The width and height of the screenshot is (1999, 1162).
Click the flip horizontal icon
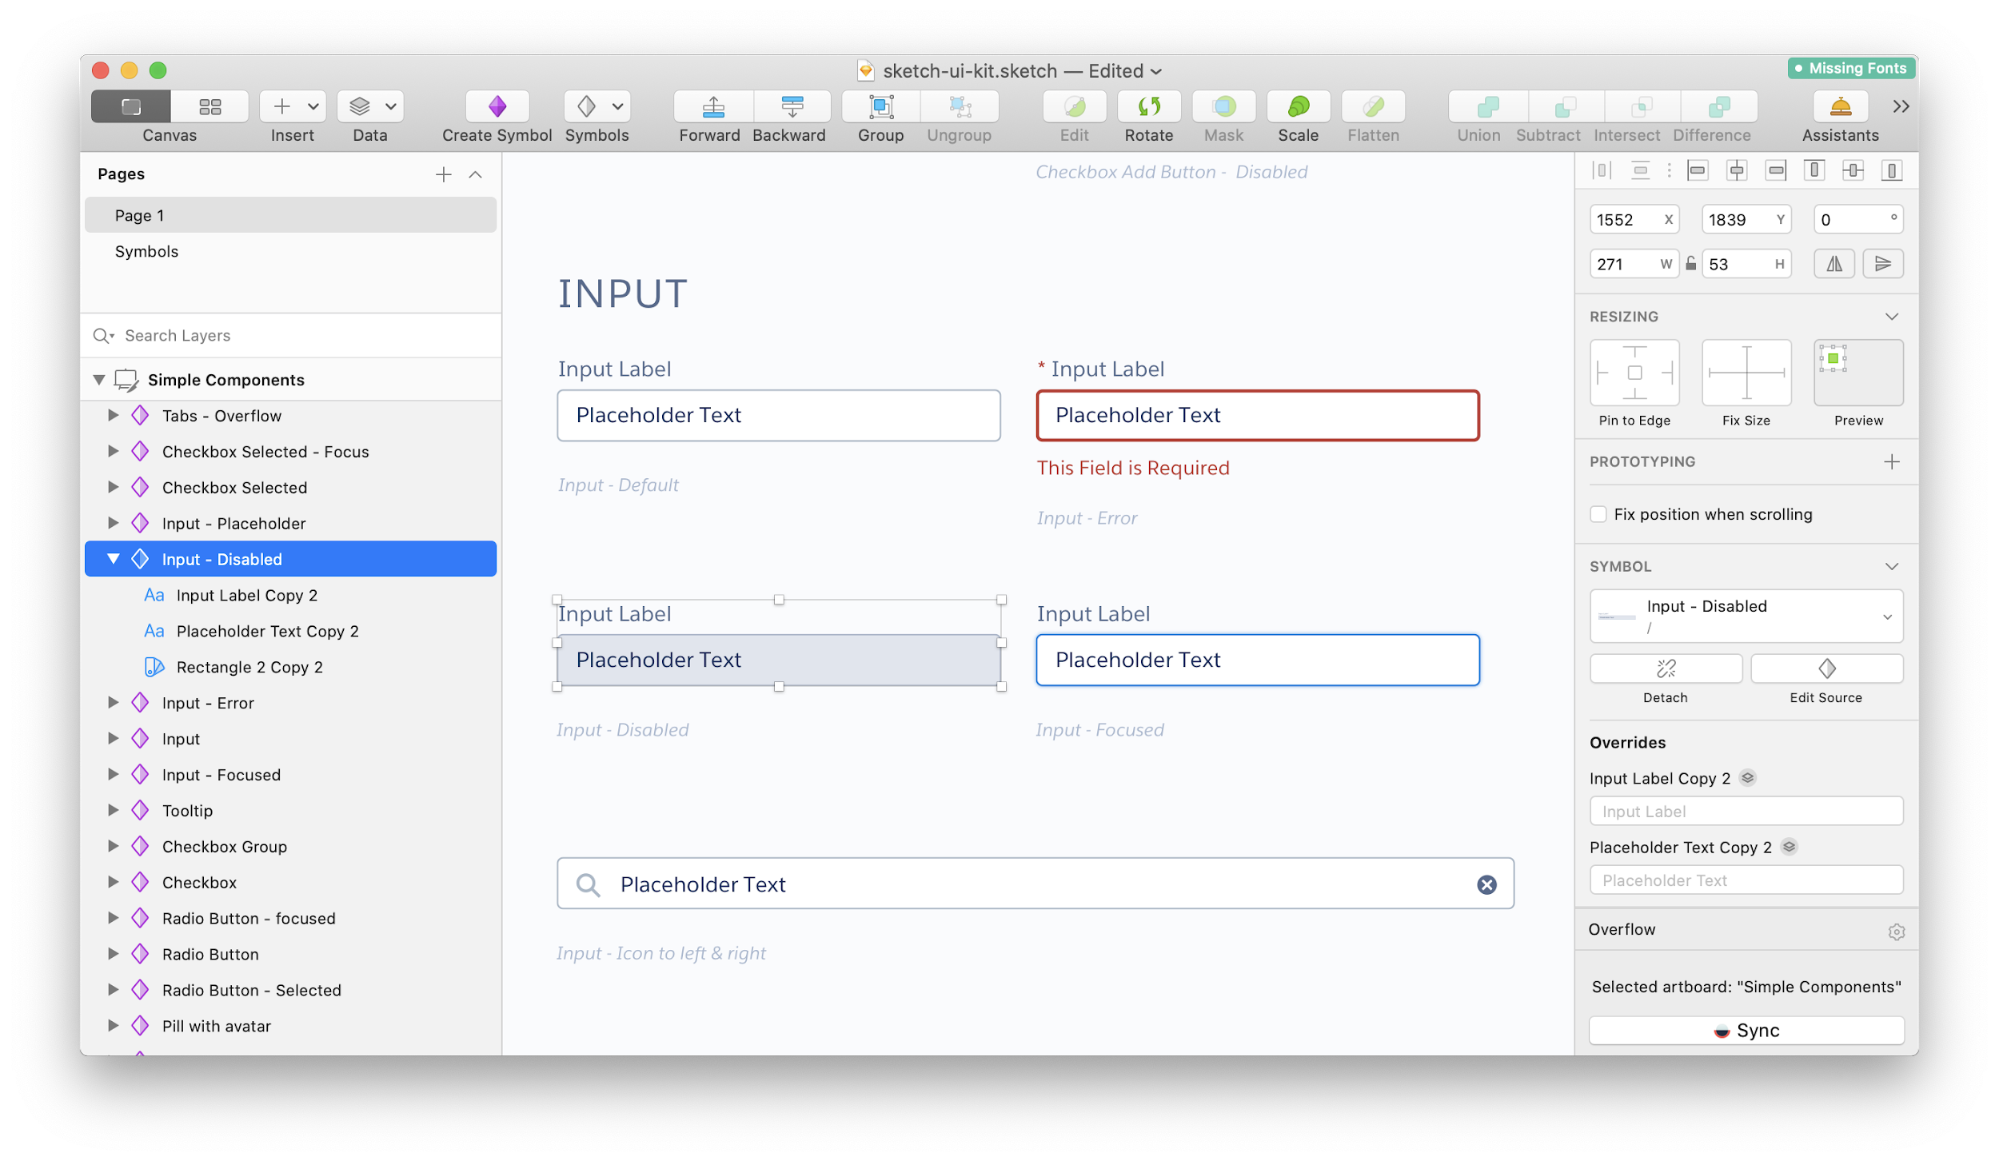[x=1834, y=264]
